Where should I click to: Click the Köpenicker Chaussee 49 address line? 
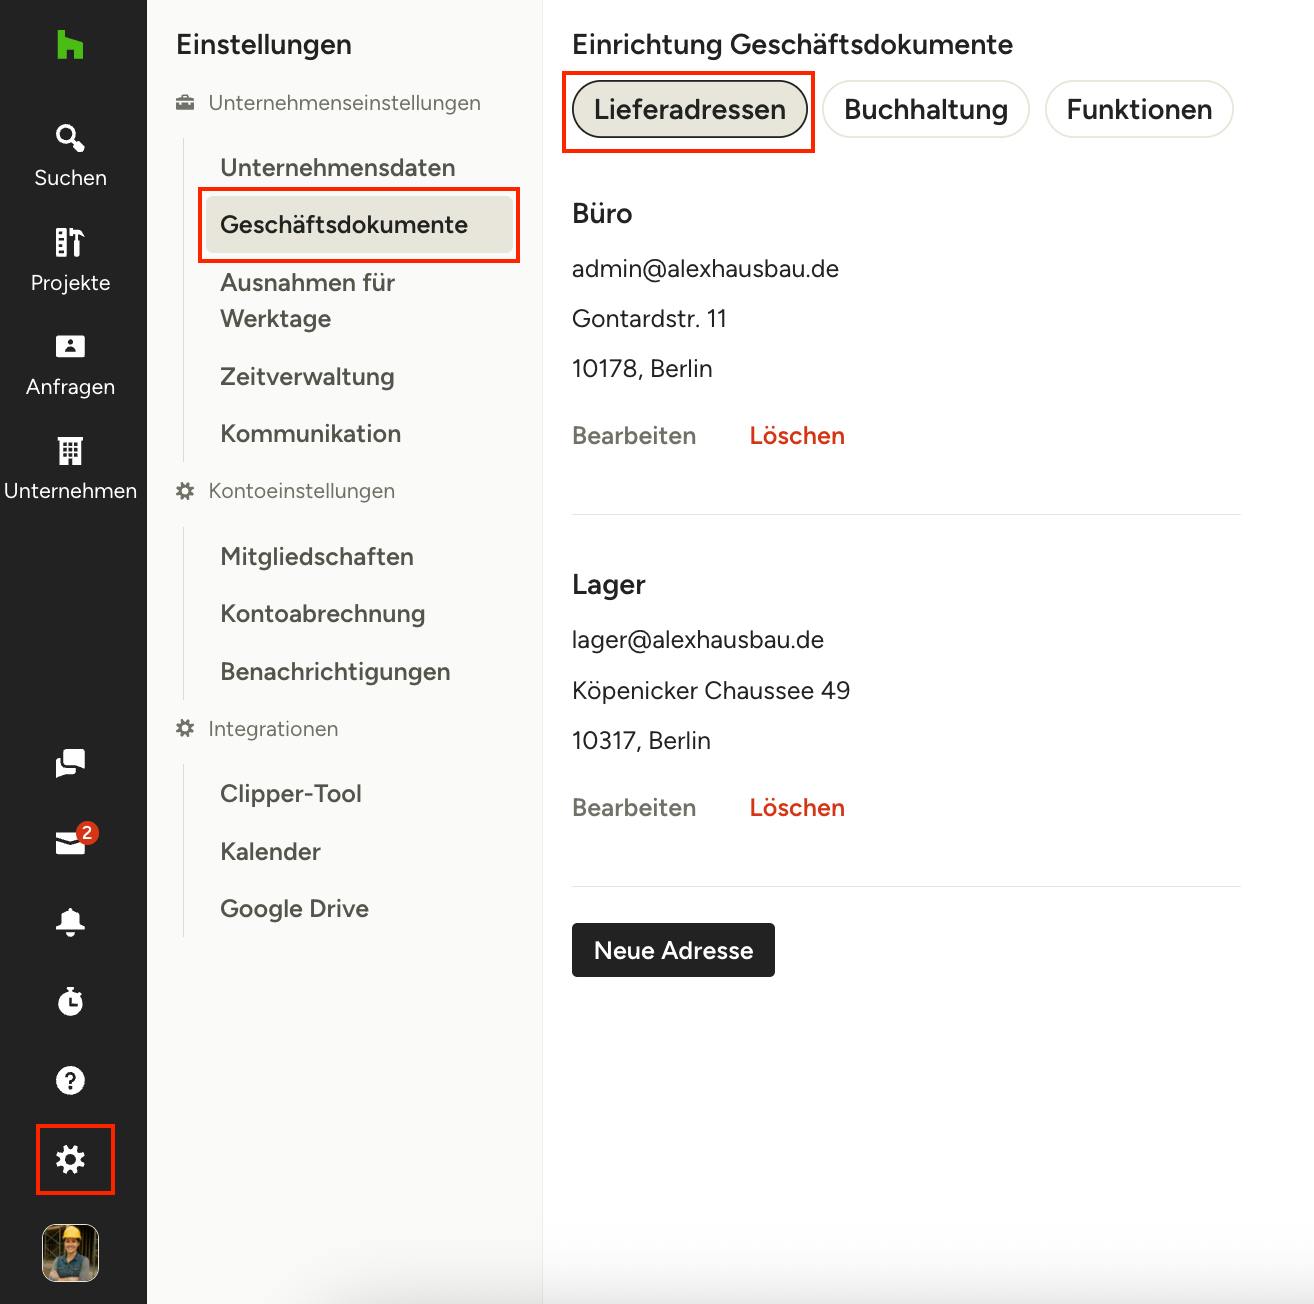(x=711, y=691)
